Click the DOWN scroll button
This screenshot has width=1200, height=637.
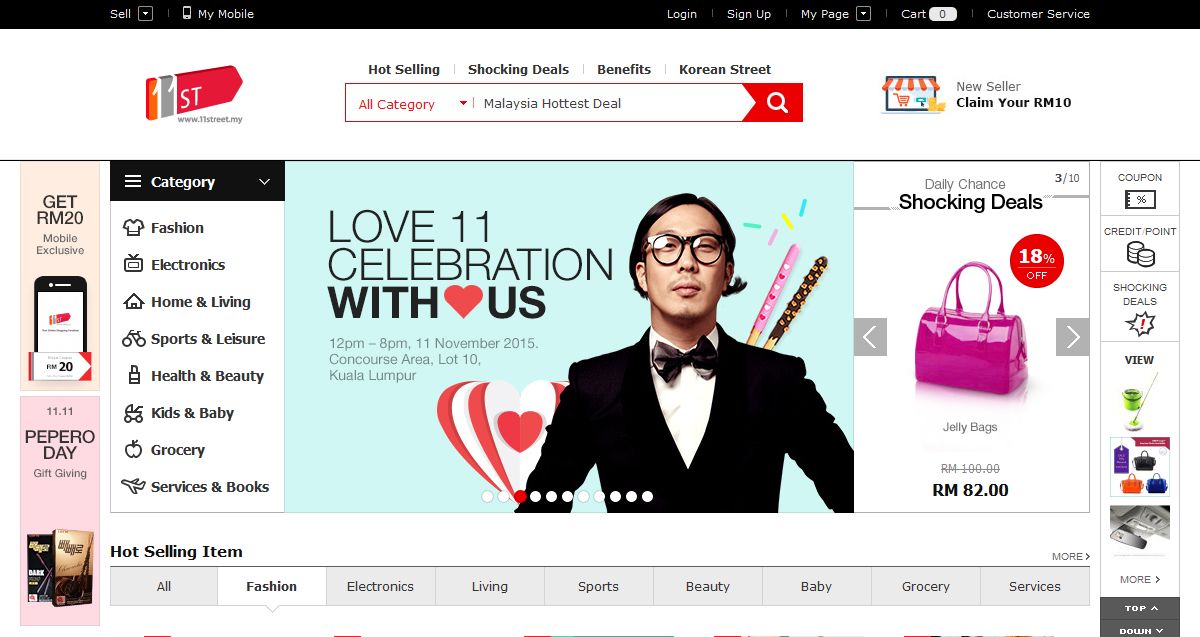coord(1140,630)
